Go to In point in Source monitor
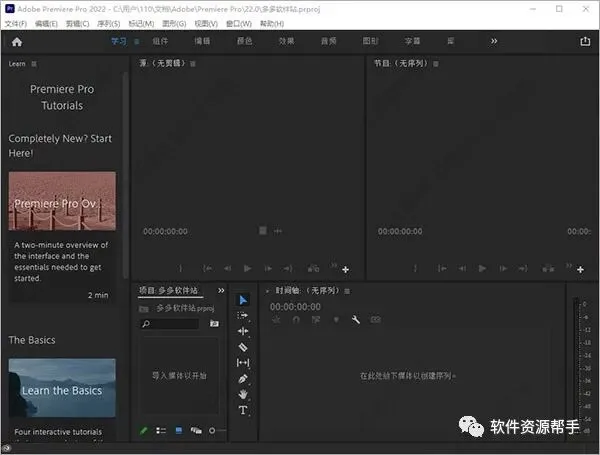This screenshot has height=455, width=600. coord(207,269)
